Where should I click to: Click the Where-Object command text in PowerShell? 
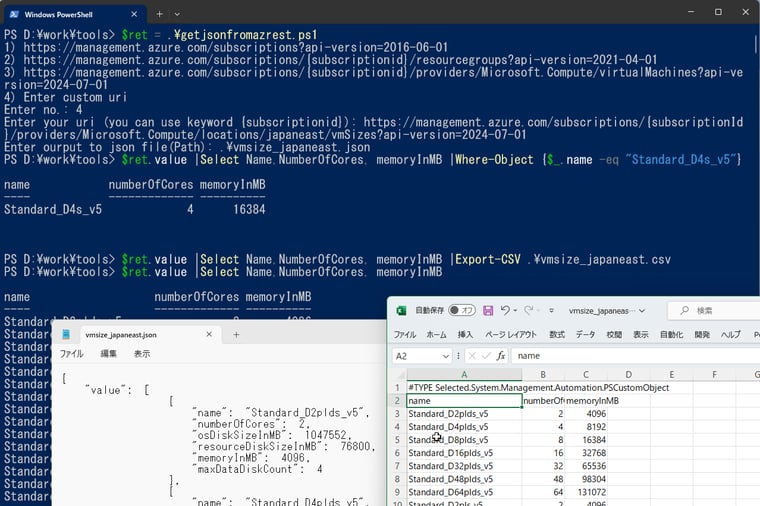[494, 160]
